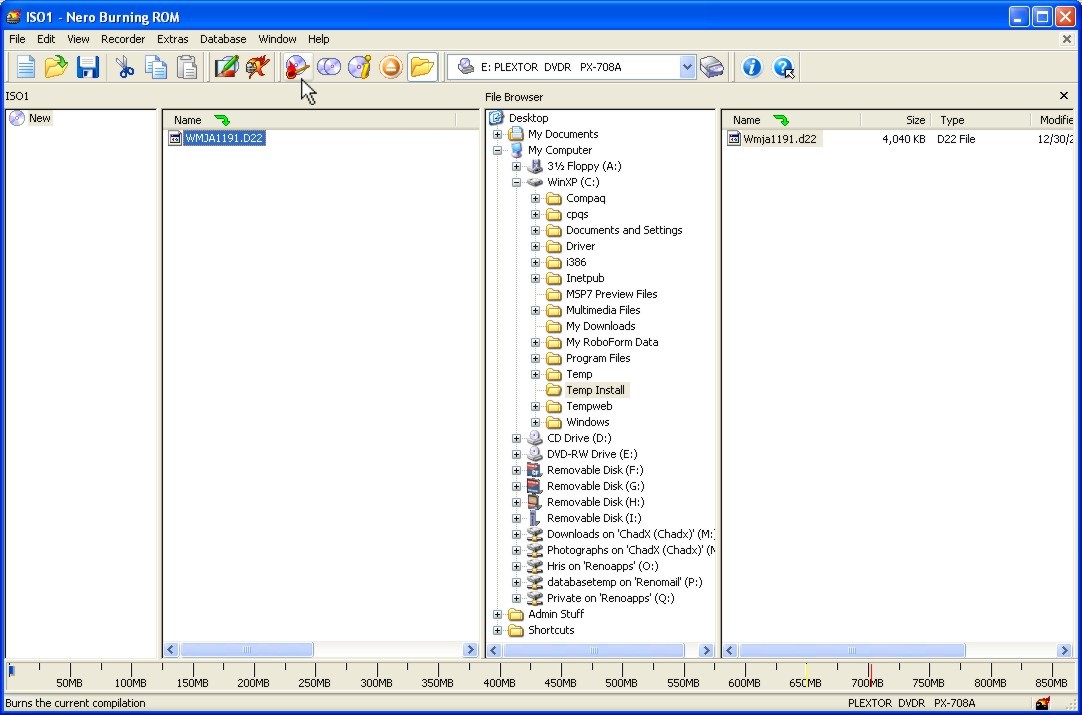The width and height of the screenshot is (1082, 715).
Task: Expand the Program Files folder node
Action: (535, 358)
